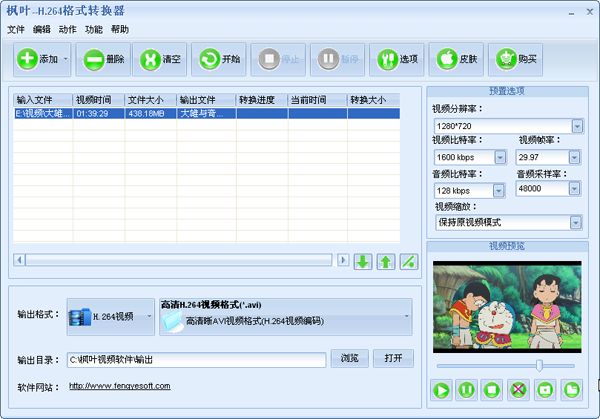The height and width of the screenshot is (419, 600).
Task: Expand the 音频比特率 128 kbps dropdown
Action: (x=498, y=191)
